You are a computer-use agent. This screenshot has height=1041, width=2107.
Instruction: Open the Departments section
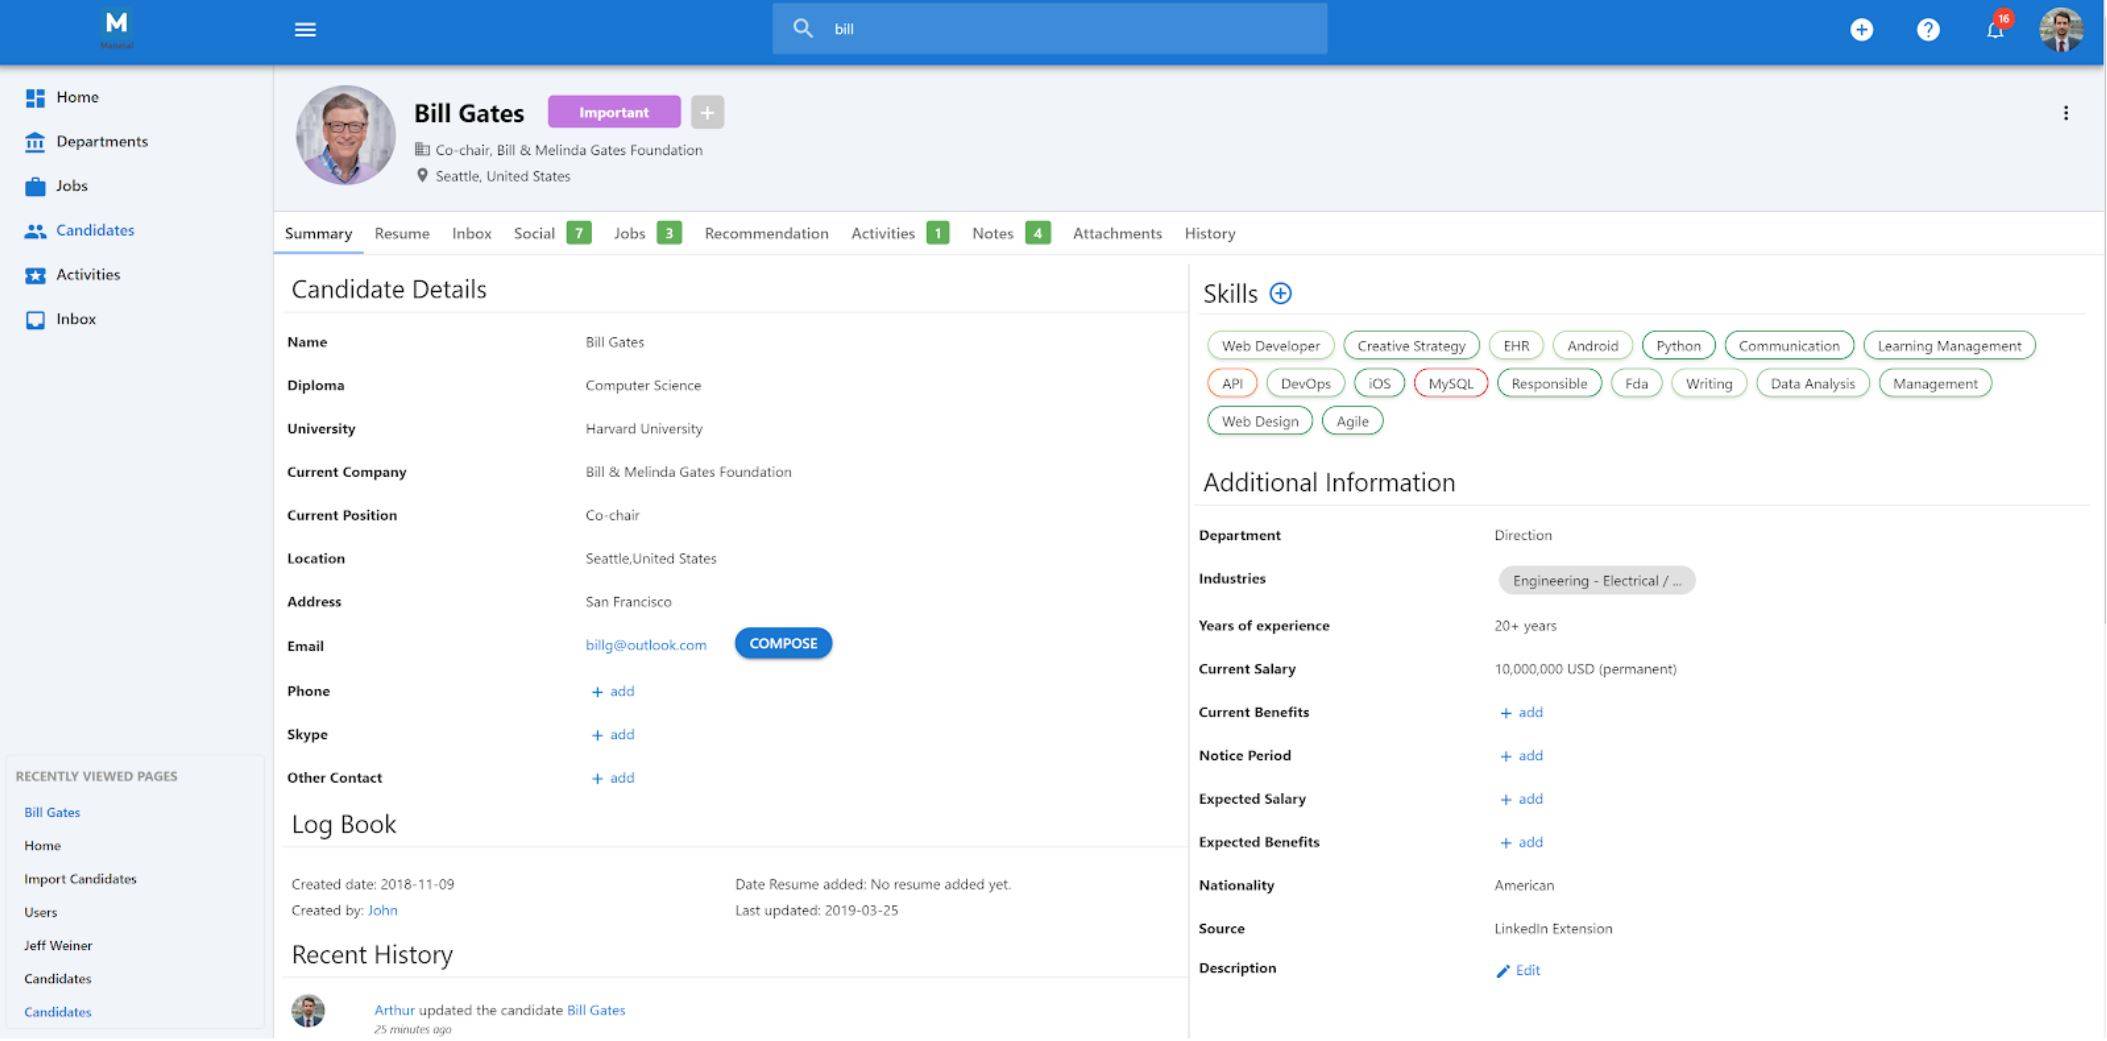tap(102, 141)
